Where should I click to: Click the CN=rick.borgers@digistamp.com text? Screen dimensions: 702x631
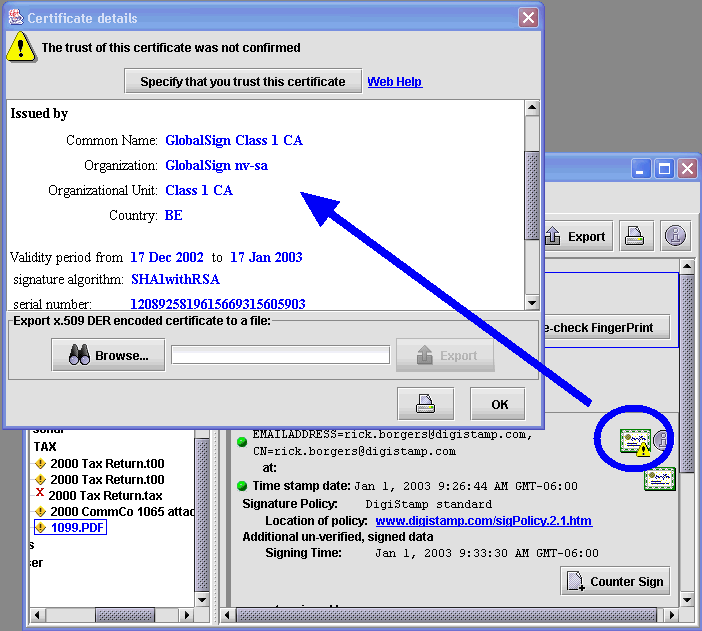click(354, 451)
